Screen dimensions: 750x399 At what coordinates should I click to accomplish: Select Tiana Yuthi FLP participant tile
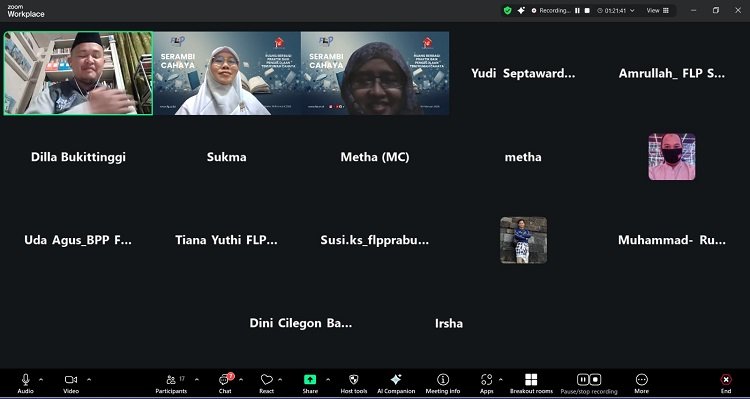click(227, 240)
